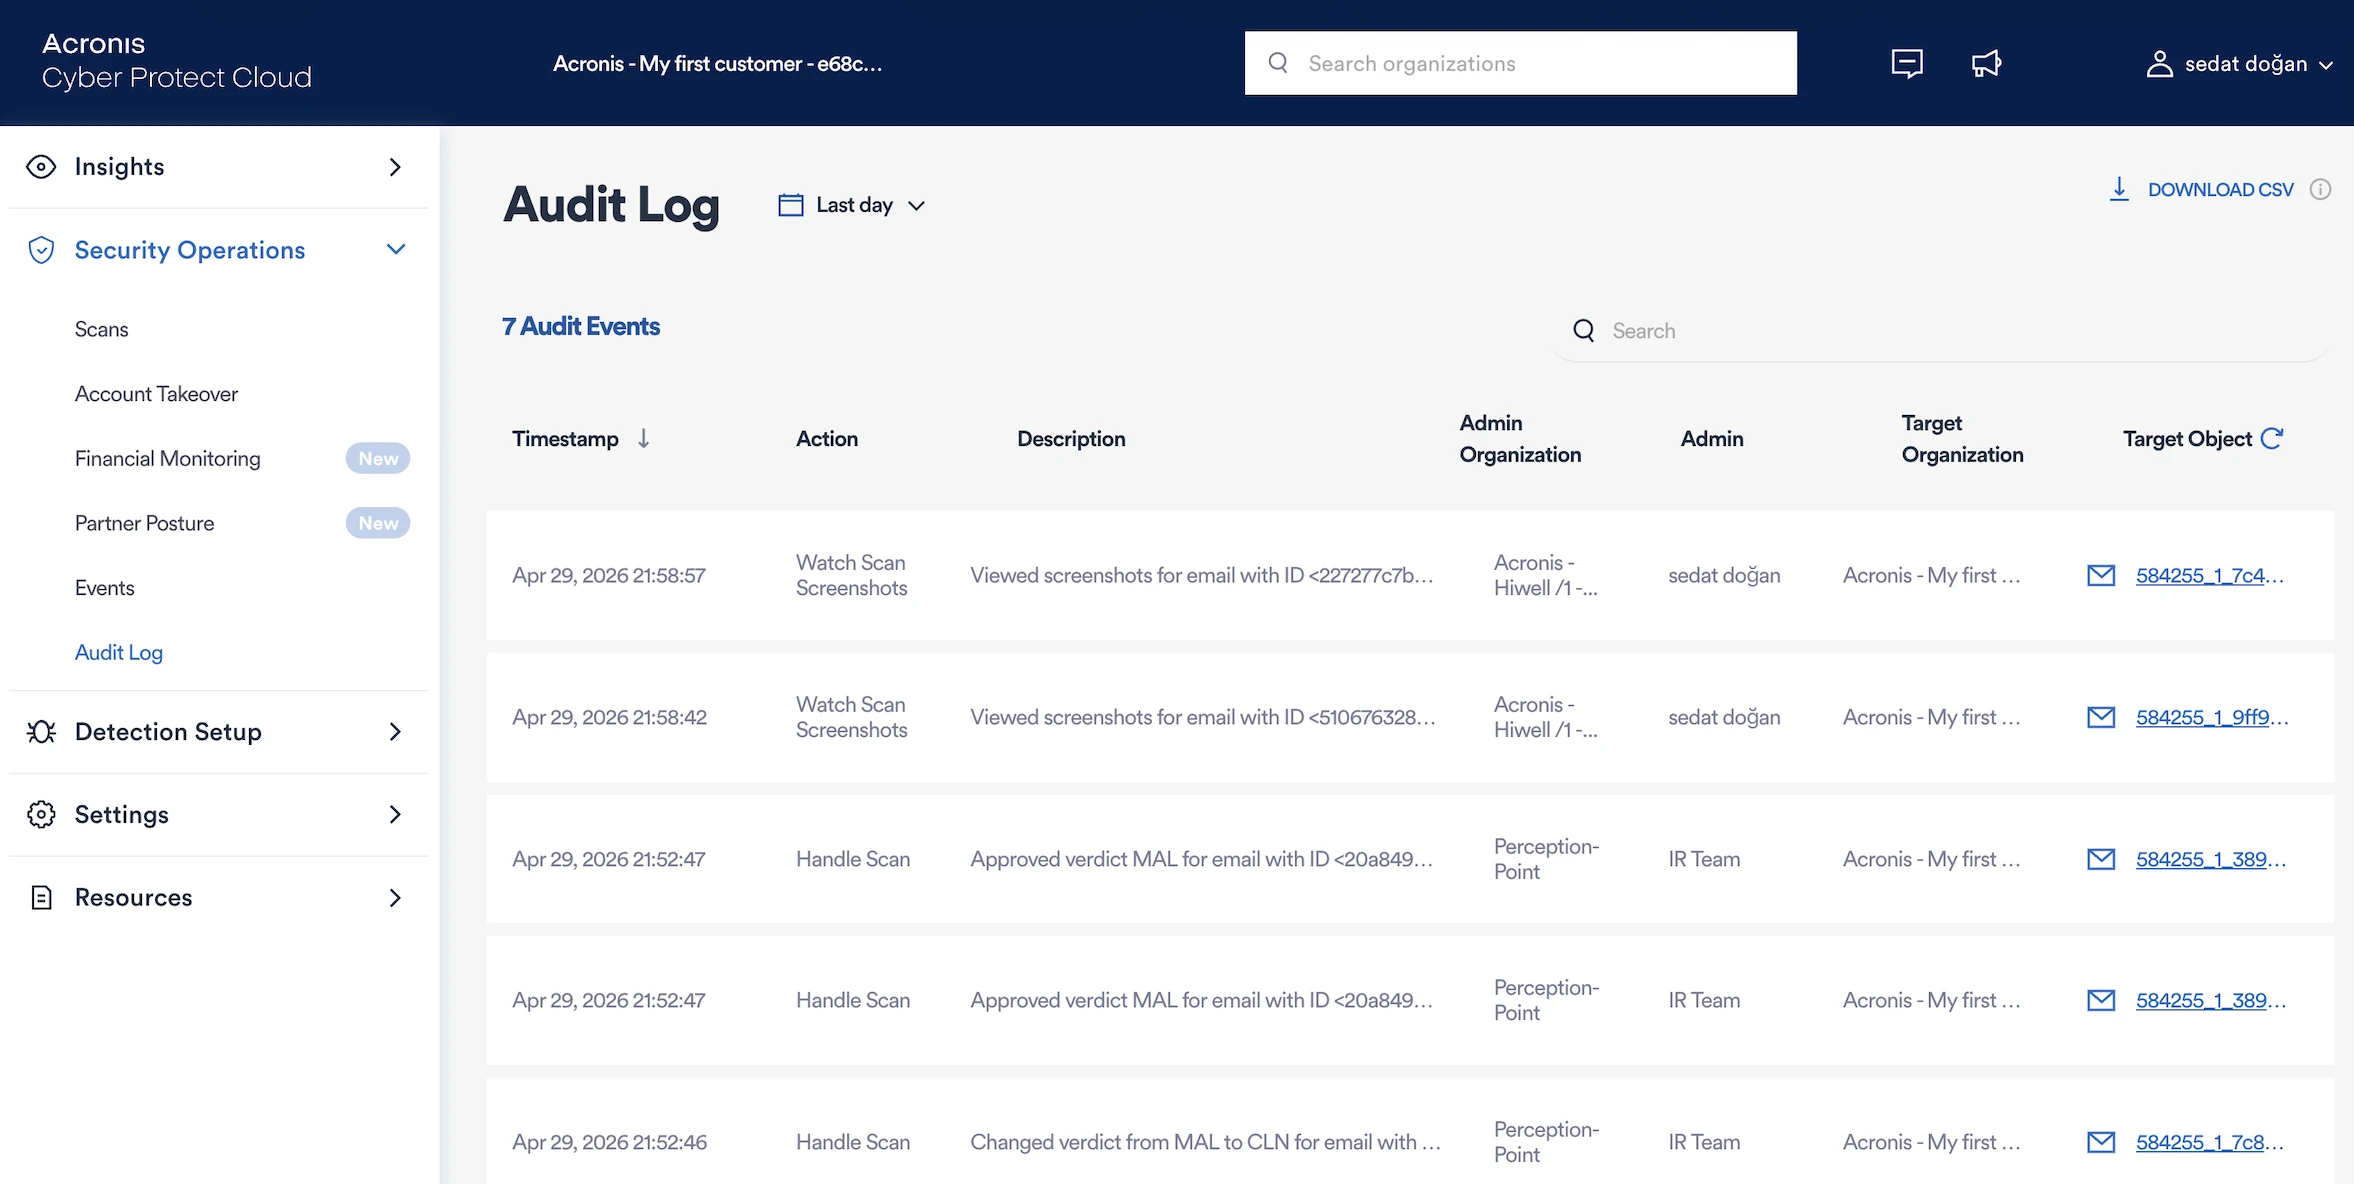
Task: Click envelope icon in 21:52:46 row
Action: tap(2101, 1142)
